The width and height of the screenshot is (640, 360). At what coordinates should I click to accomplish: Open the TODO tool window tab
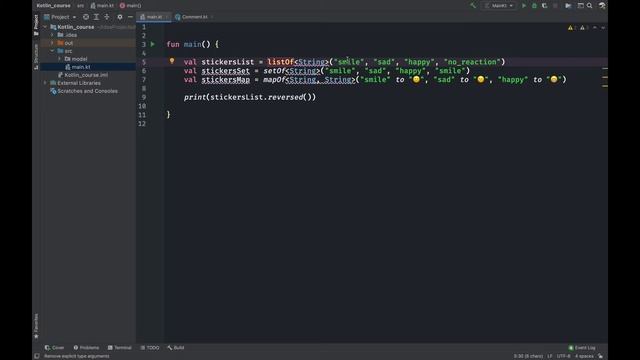(x=150, y=348)
